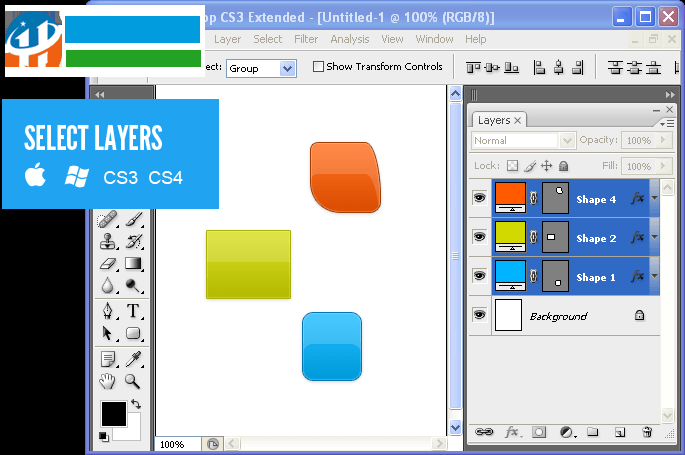Click Align Vertical Centers icon

[492, 68]
